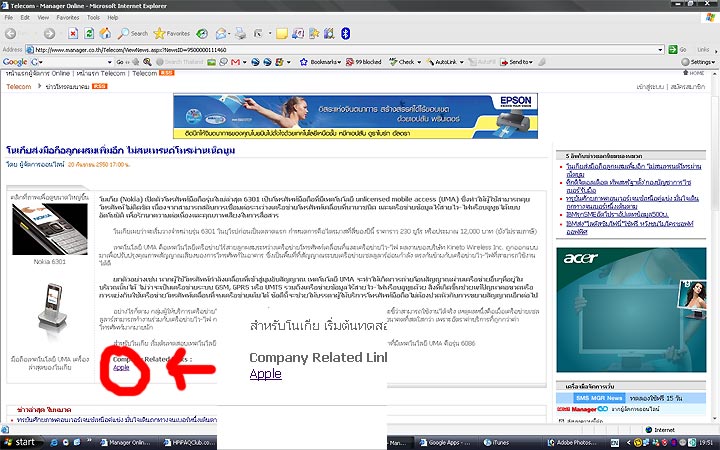Switch to HPPAQClub.com taskbar window

(x=190, y=443)
